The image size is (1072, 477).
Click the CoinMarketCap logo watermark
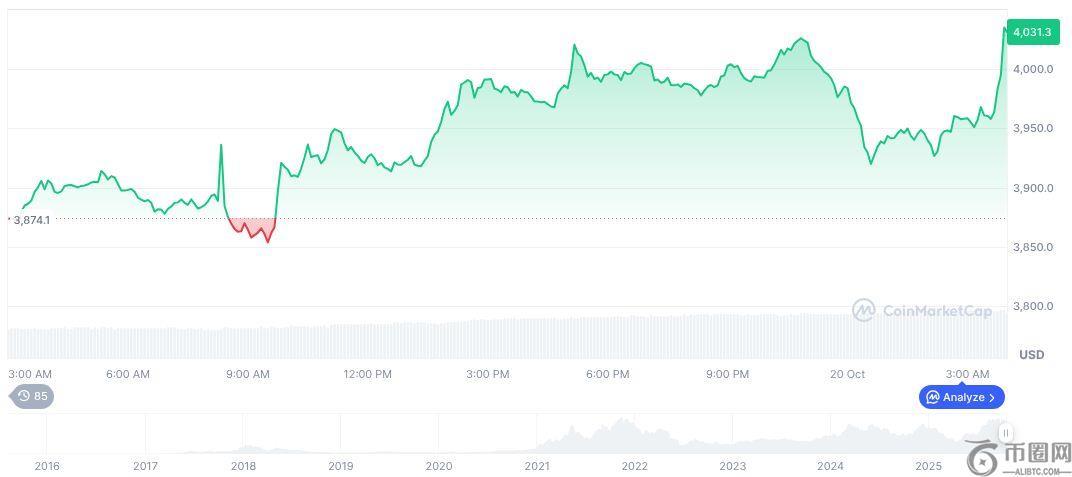[921, 310]
